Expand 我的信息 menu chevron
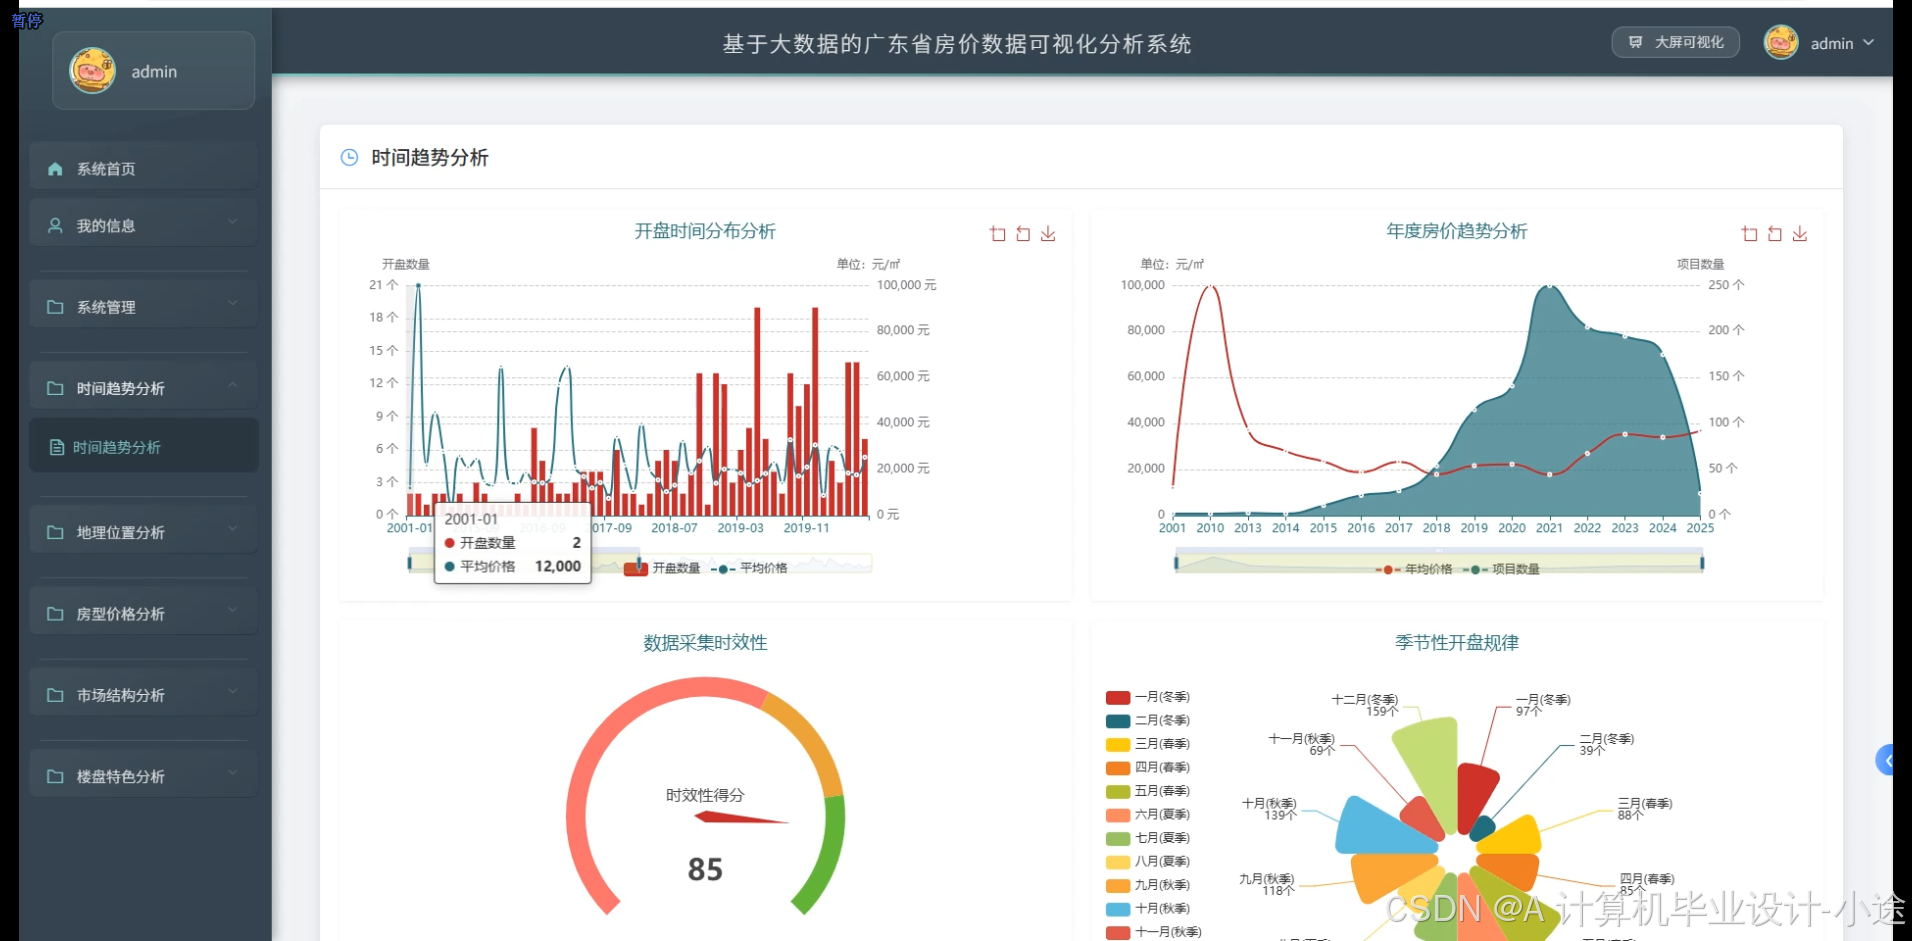 pos(232,221)
